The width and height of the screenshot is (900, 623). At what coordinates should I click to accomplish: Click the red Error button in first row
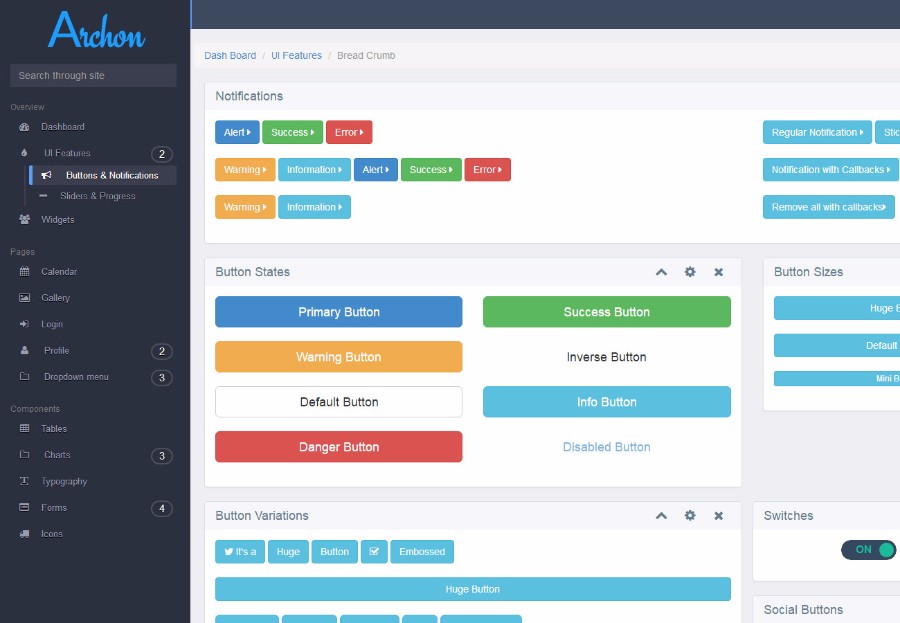tap(349, 132)
